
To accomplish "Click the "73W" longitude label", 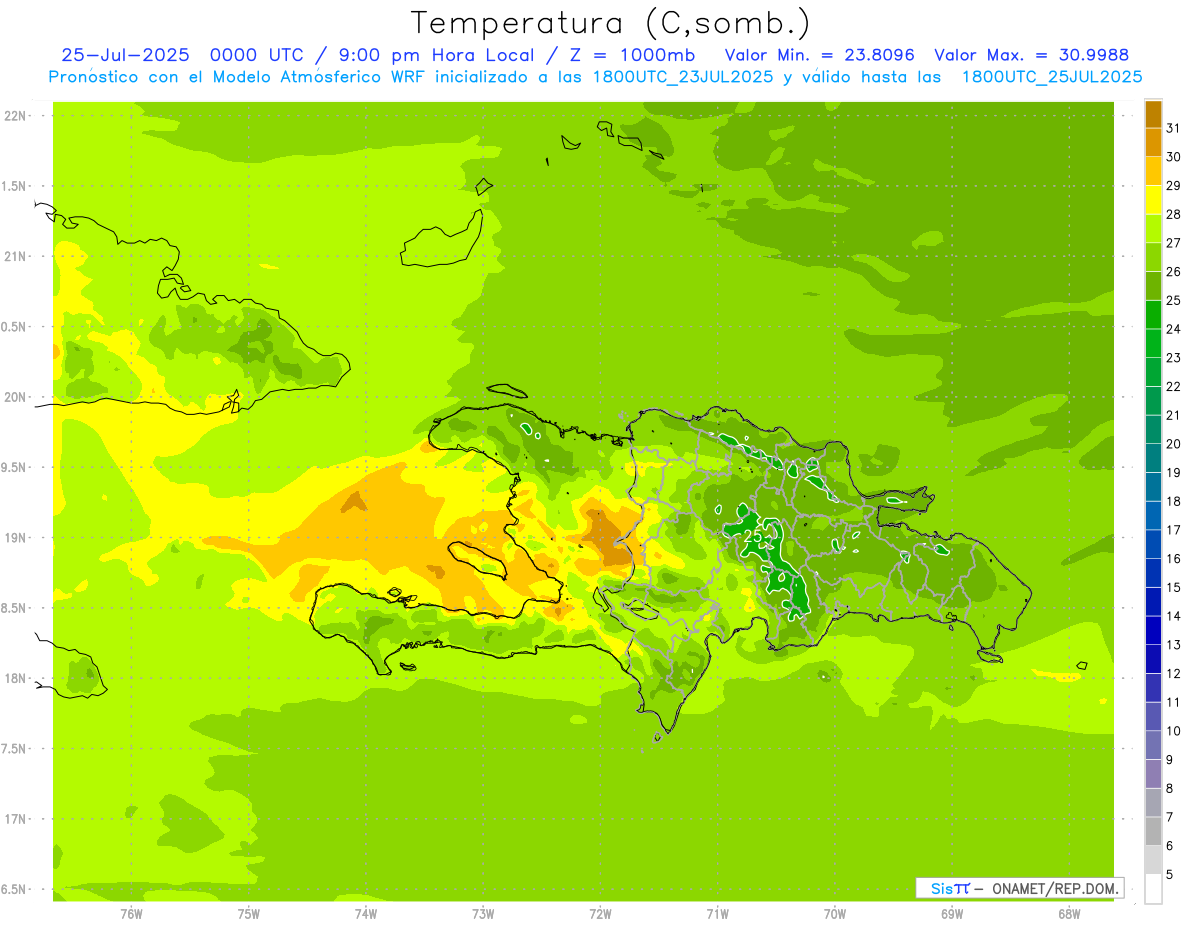I will [483, 914].
